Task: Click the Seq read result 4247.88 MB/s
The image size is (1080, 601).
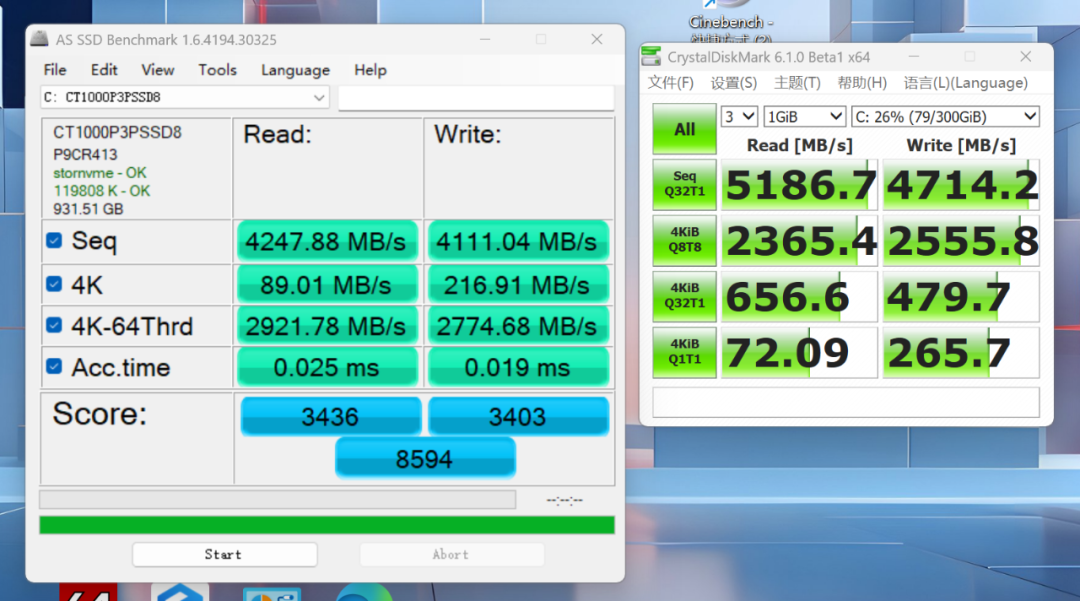Action: pyautogui.click(x=326, y=242)
